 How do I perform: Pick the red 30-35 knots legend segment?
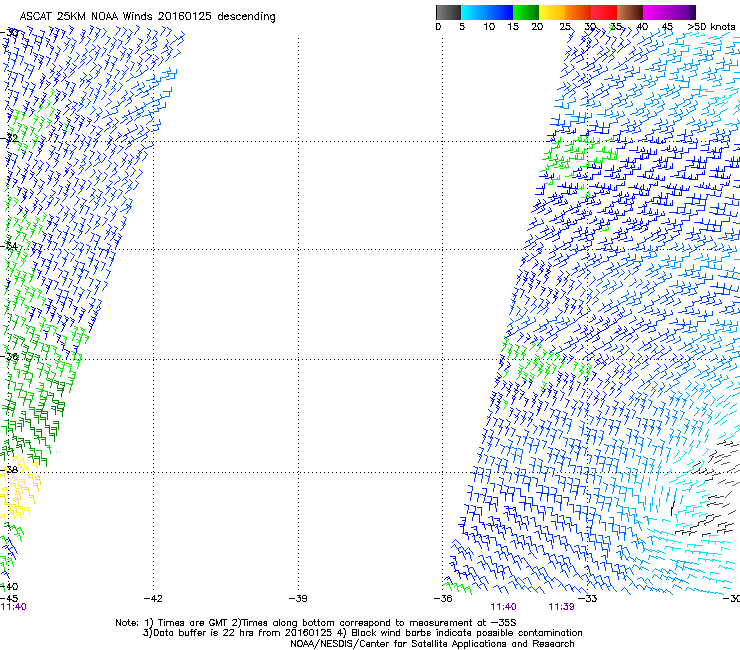tap(604, 12)
